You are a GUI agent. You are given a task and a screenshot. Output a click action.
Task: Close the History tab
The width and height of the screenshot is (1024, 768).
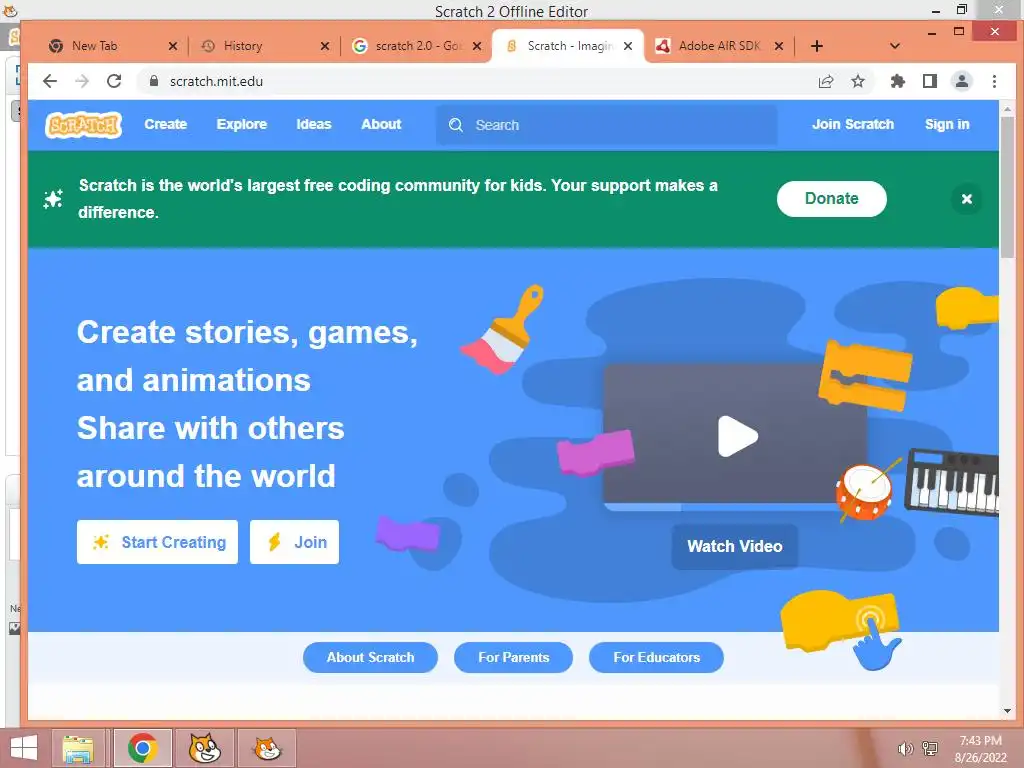[x=325, y=46]
